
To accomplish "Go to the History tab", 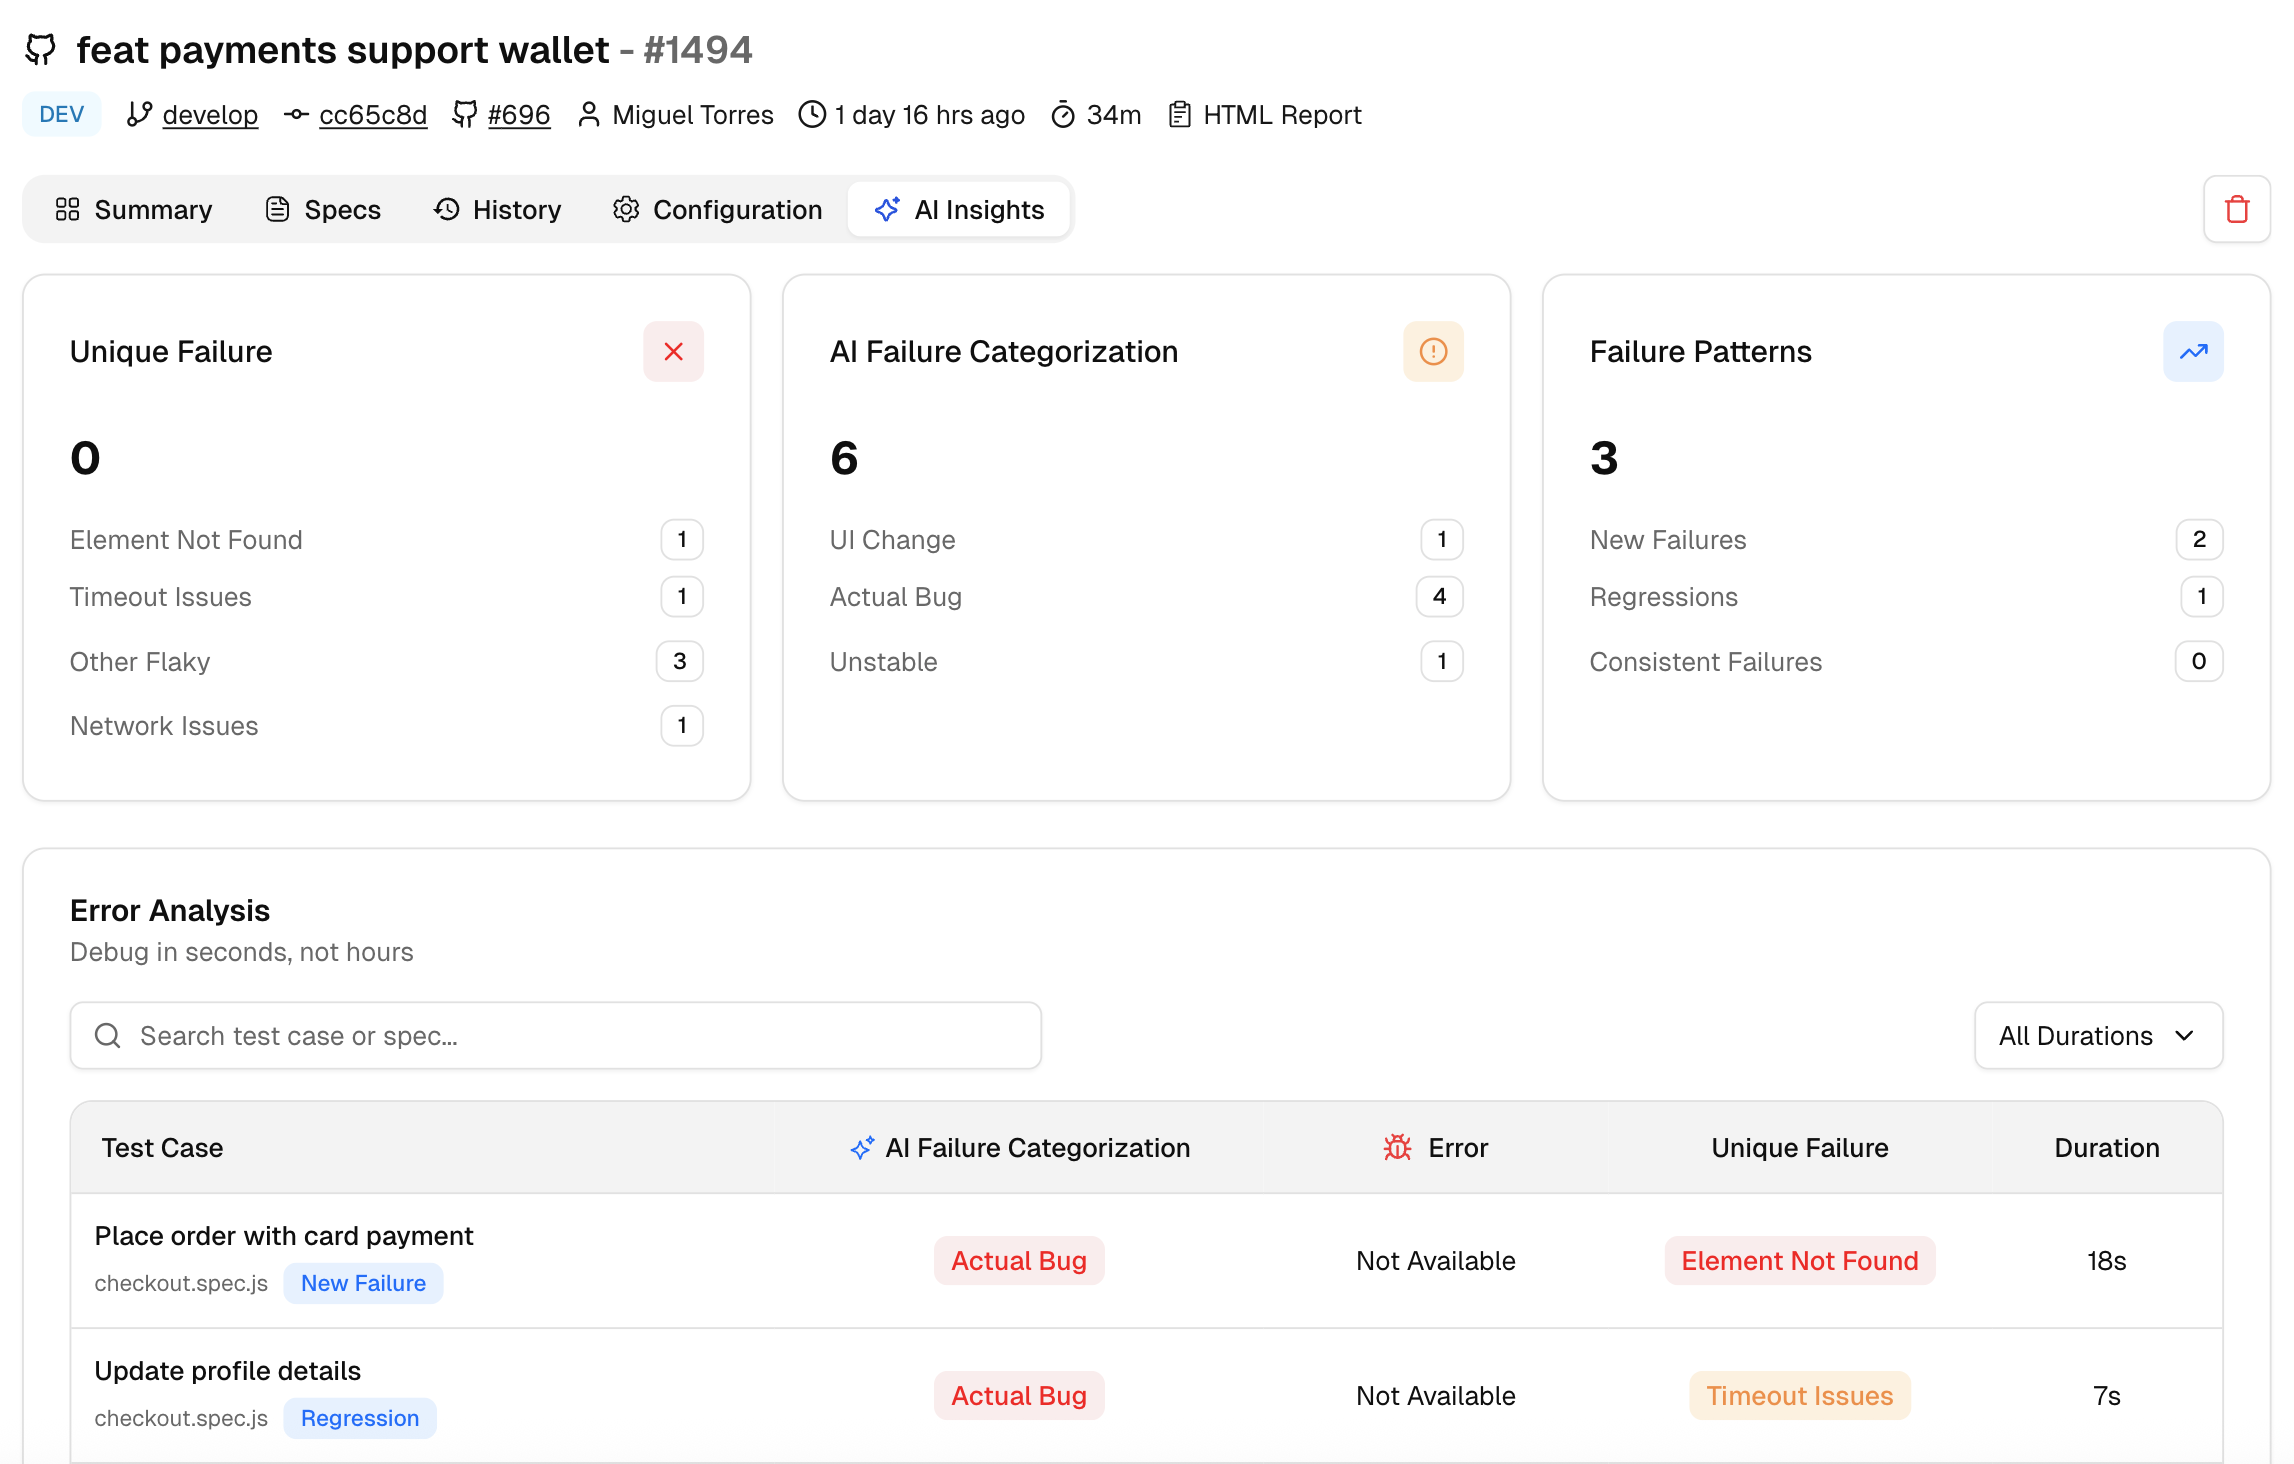I will 497,210.
